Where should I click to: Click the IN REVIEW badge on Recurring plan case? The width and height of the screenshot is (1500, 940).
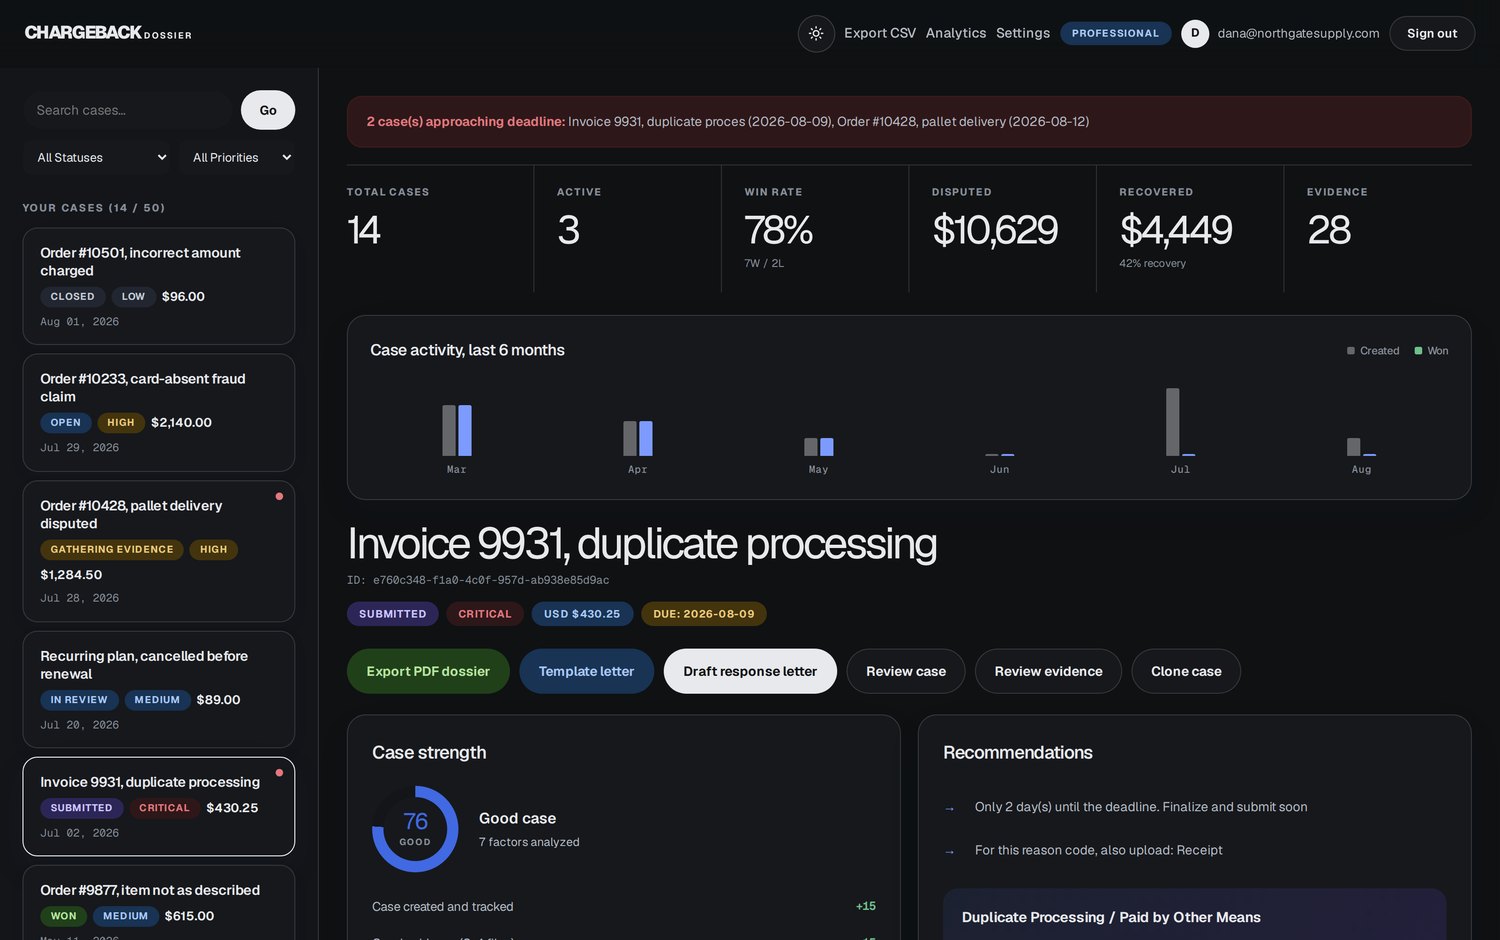79,700
